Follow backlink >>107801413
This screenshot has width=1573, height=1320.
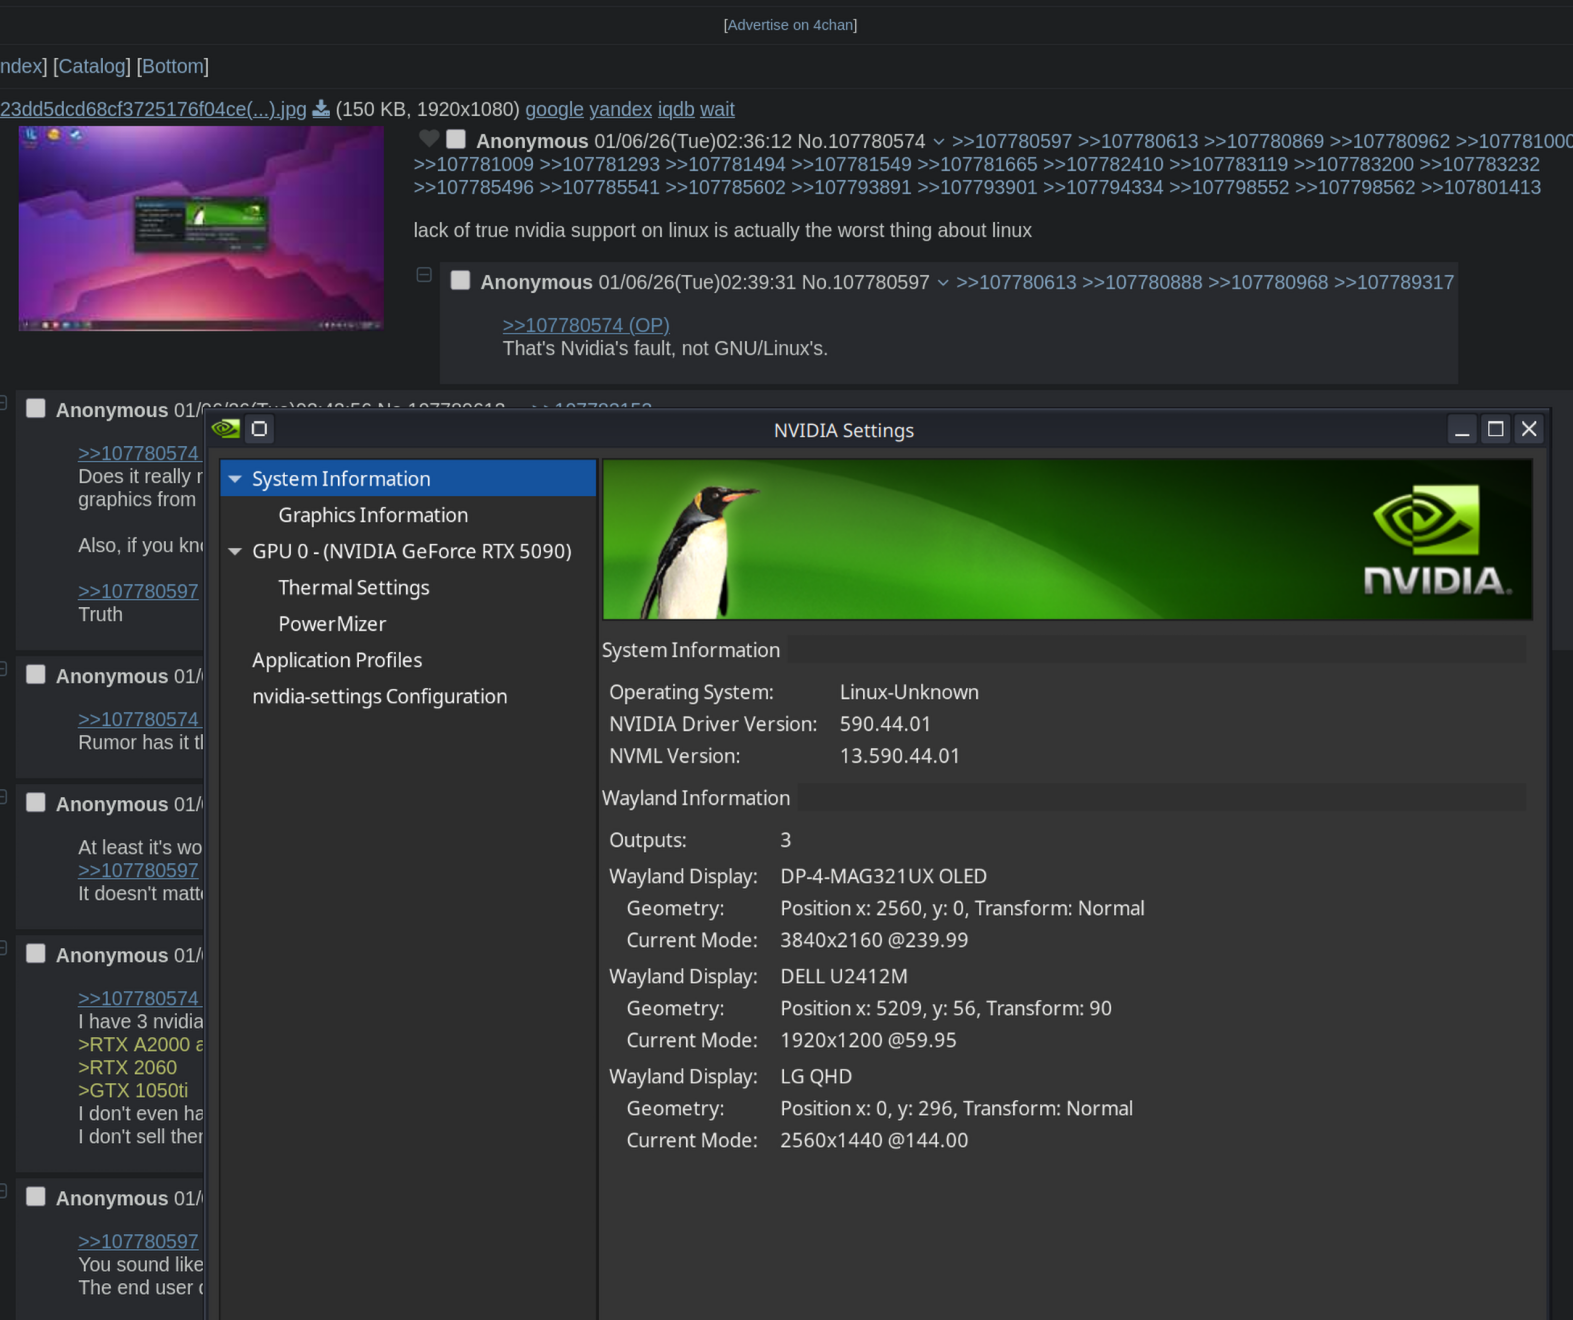1481,187
